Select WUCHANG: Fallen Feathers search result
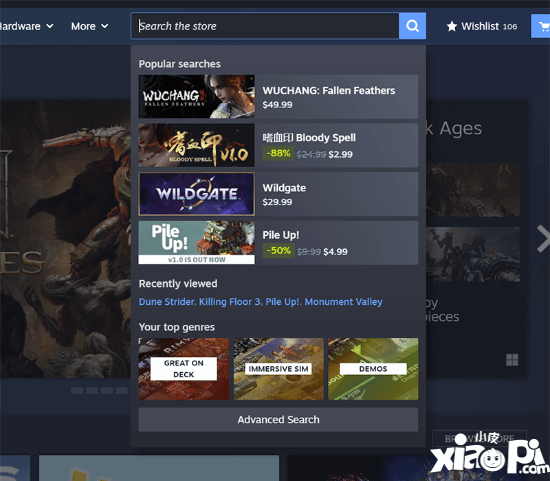This screenshot has width=550, height=481. (x=278, y=96)
